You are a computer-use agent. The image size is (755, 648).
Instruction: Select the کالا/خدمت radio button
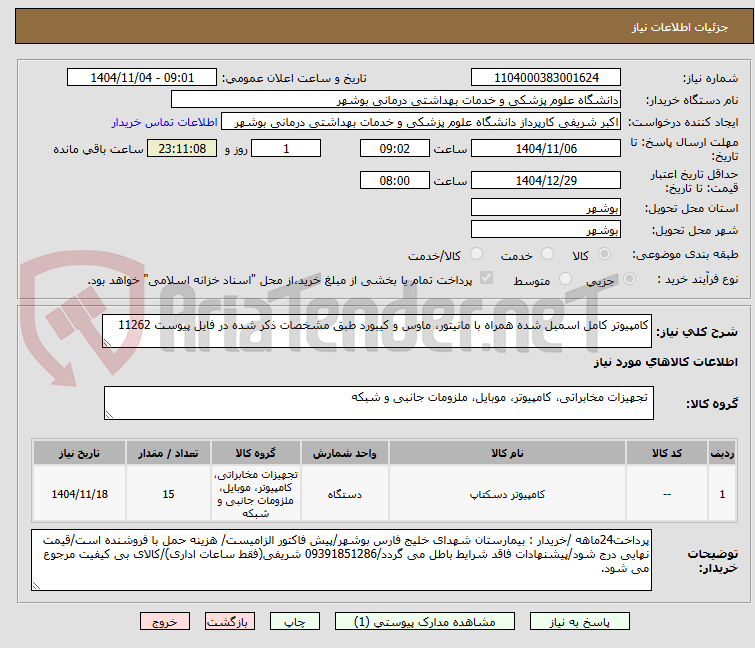coord(476,254)
